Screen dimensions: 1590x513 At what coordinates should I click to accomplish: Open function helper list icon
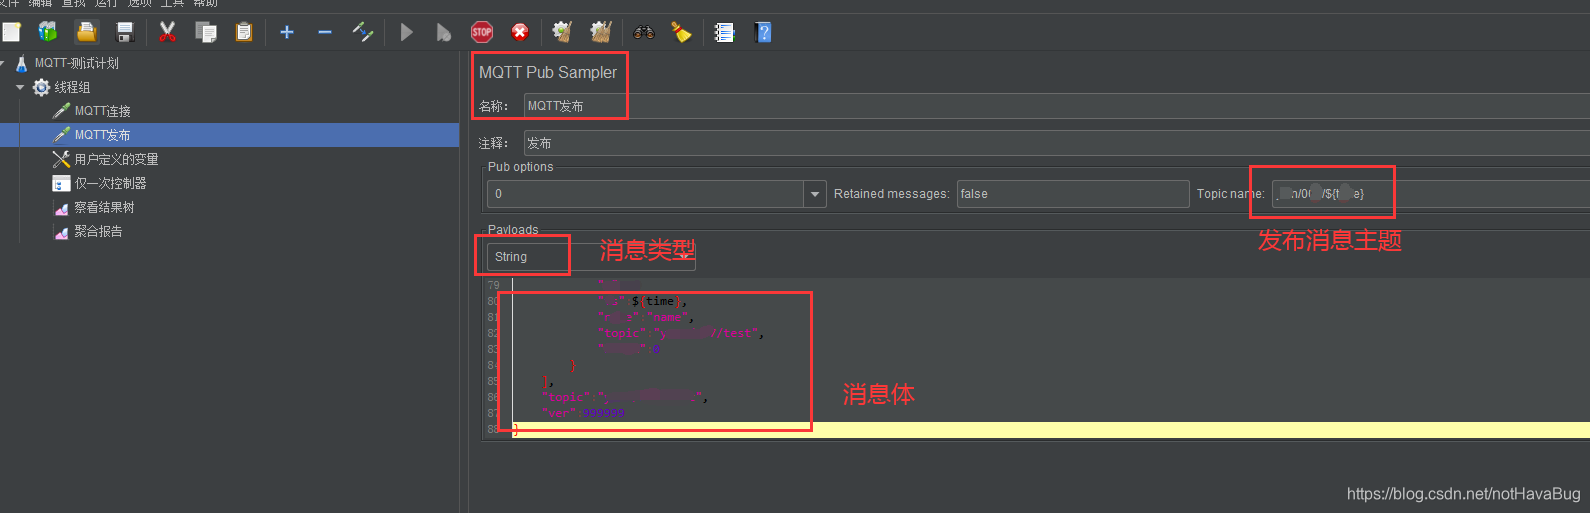click(x=725, y=32)
